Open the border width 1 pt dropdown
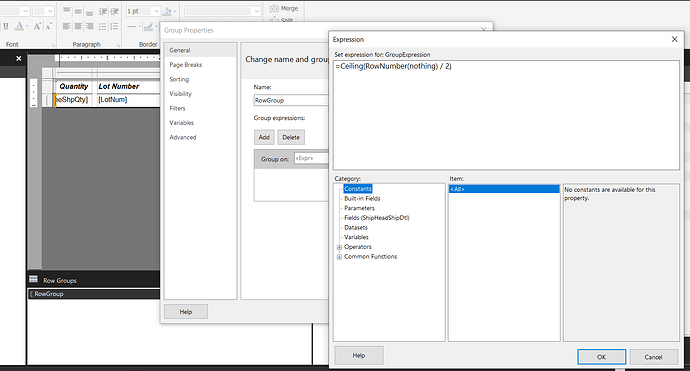This screenshot has width=690, height=371. click(156, 11)
